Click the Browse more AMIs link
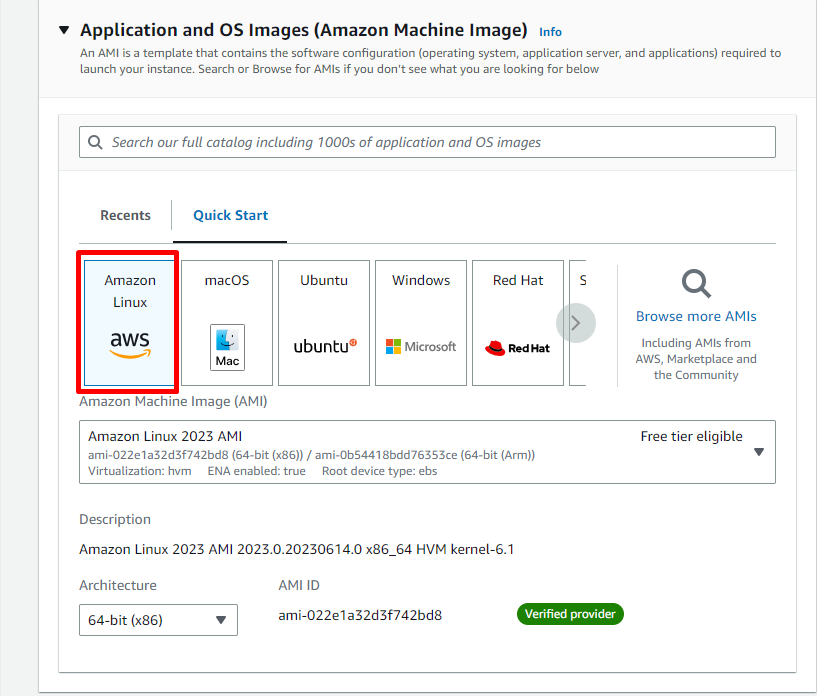The image size is (817, 696). (696, 316)
